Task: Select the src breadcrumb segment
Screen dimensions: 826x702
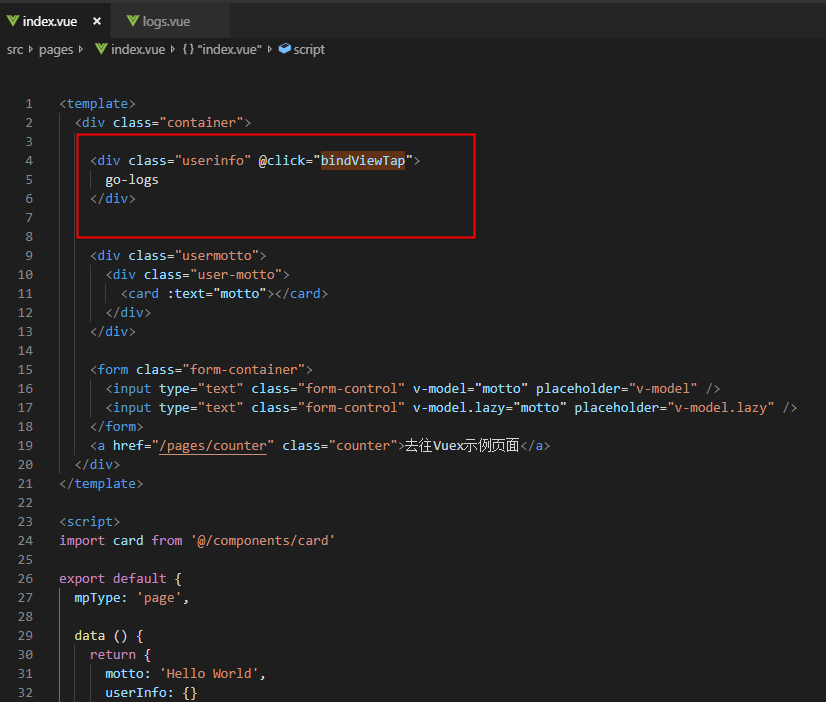Action: [x=15, y=50]
